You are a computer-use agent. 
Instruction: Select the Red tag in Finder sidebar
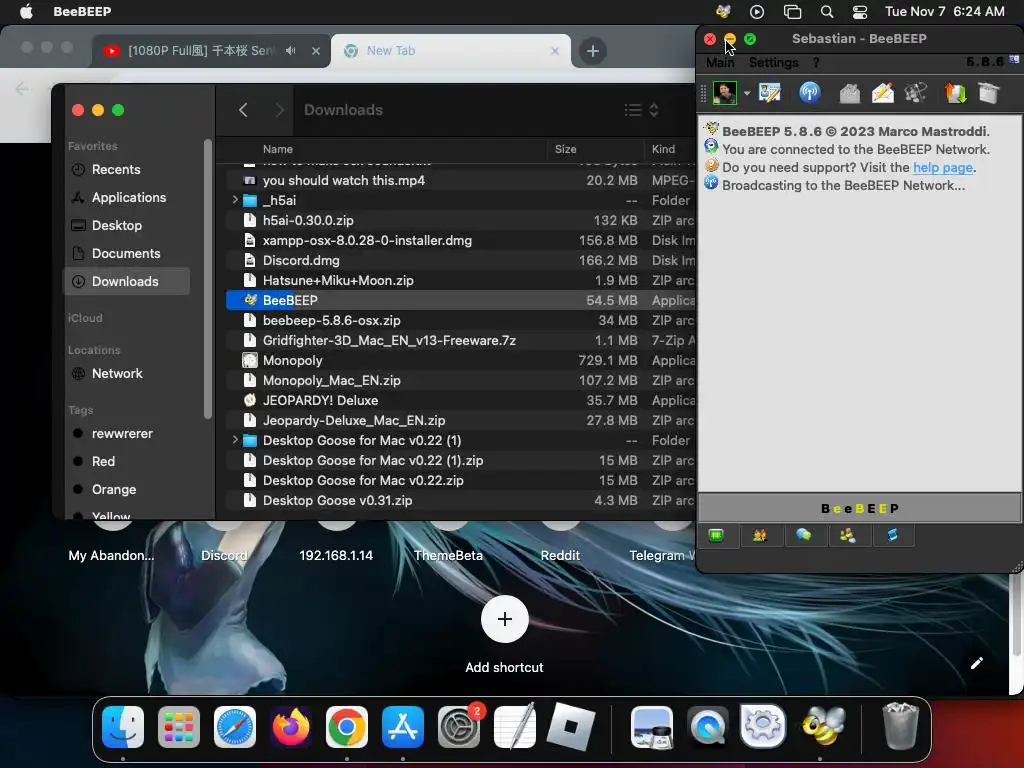coord(127,462)
